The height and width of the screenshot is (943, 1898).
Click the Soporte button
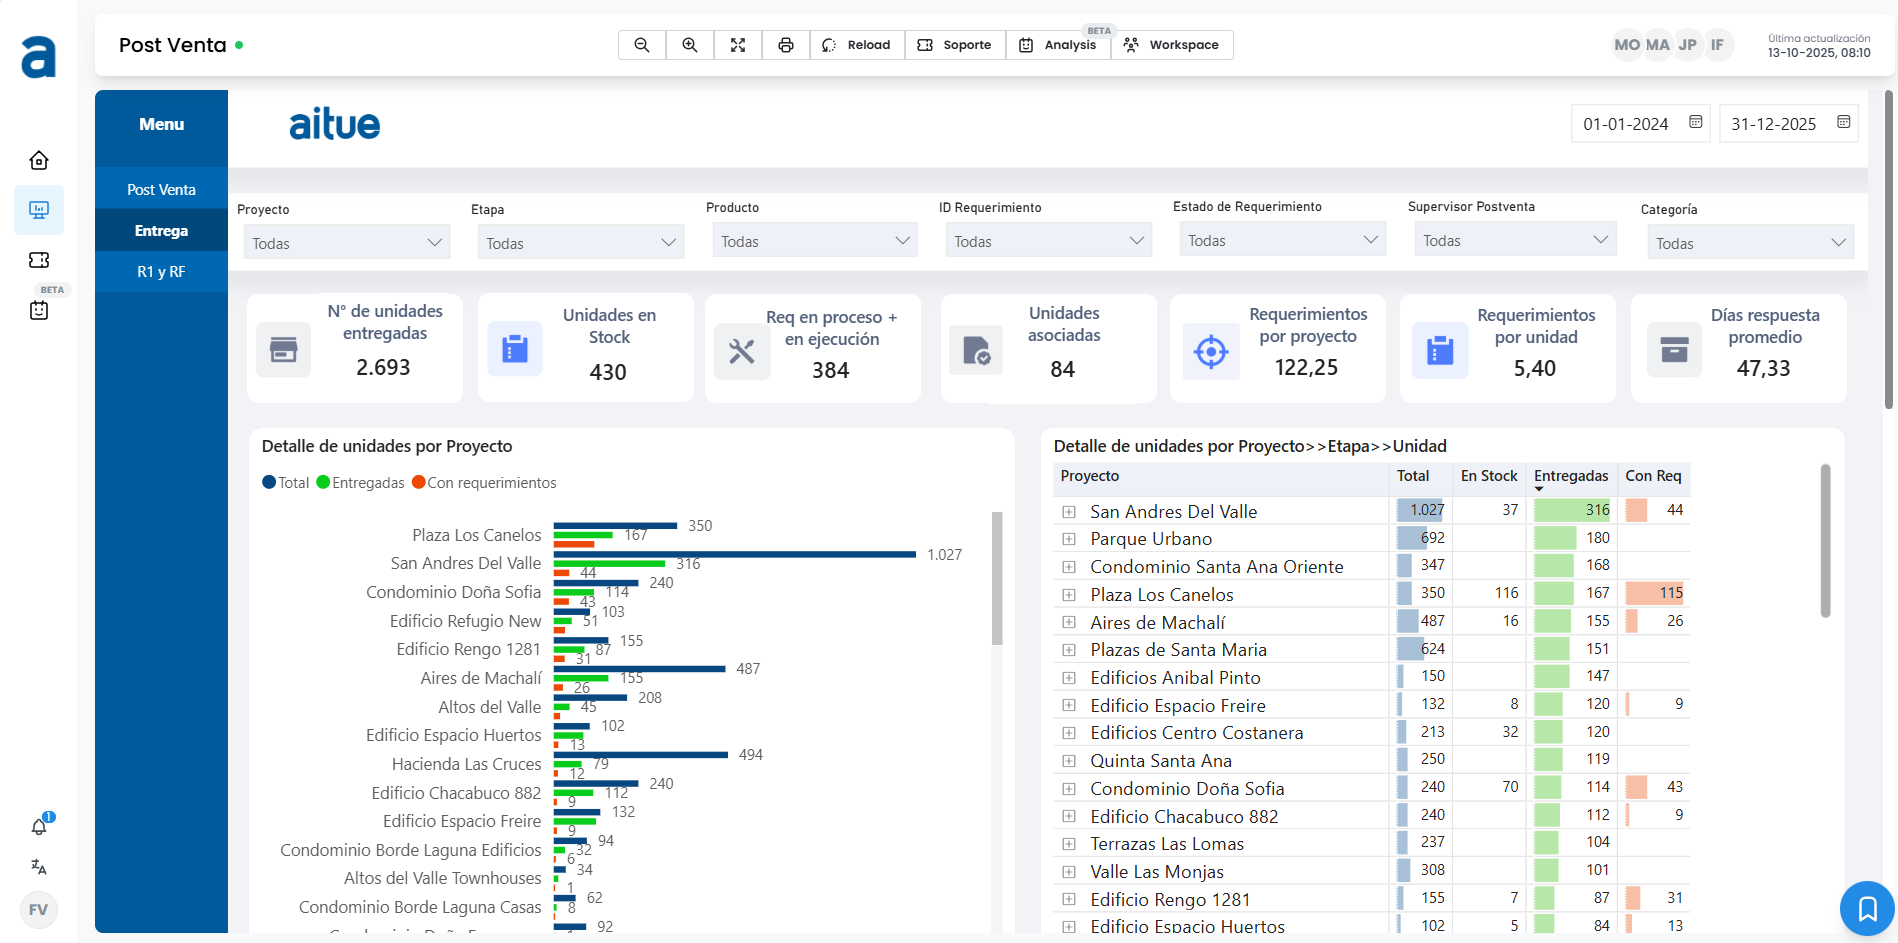tap(955, 45)
